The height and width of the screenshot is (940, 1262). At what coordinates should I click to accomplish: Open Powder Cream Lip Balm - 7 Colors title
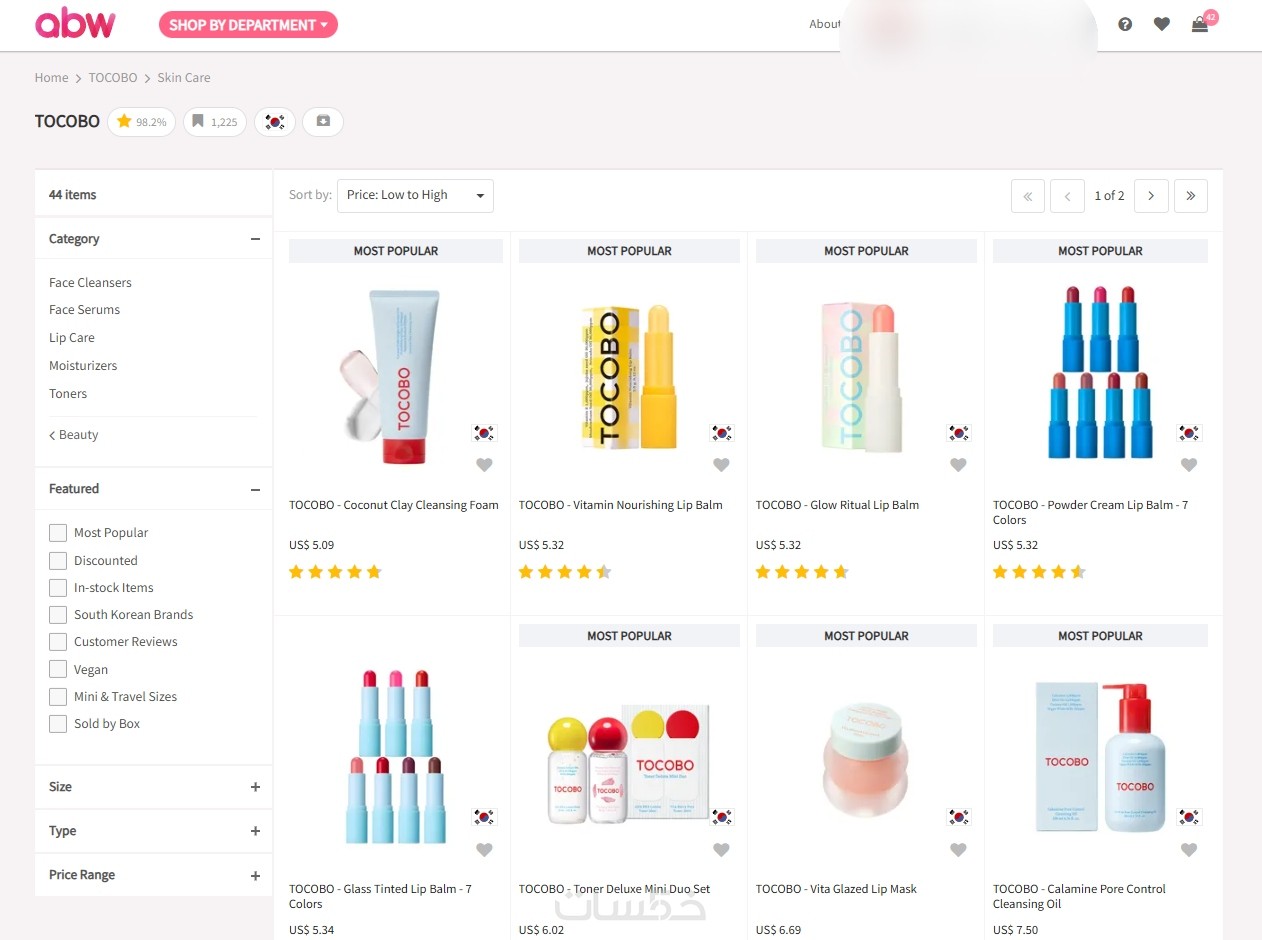click(x=1090, y=512)
